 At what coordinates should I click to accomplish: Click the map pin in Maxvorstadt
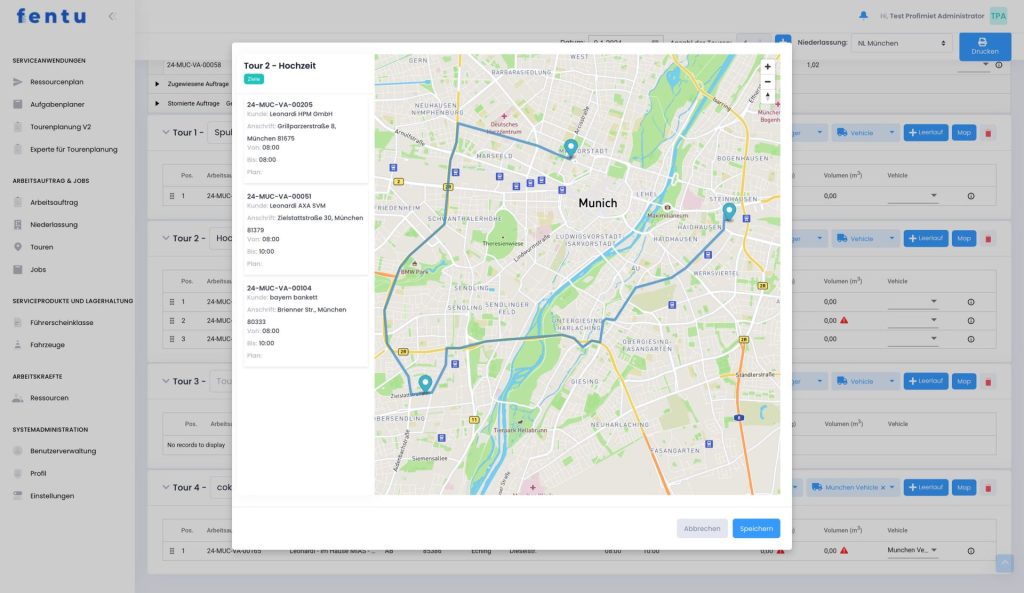570,148
